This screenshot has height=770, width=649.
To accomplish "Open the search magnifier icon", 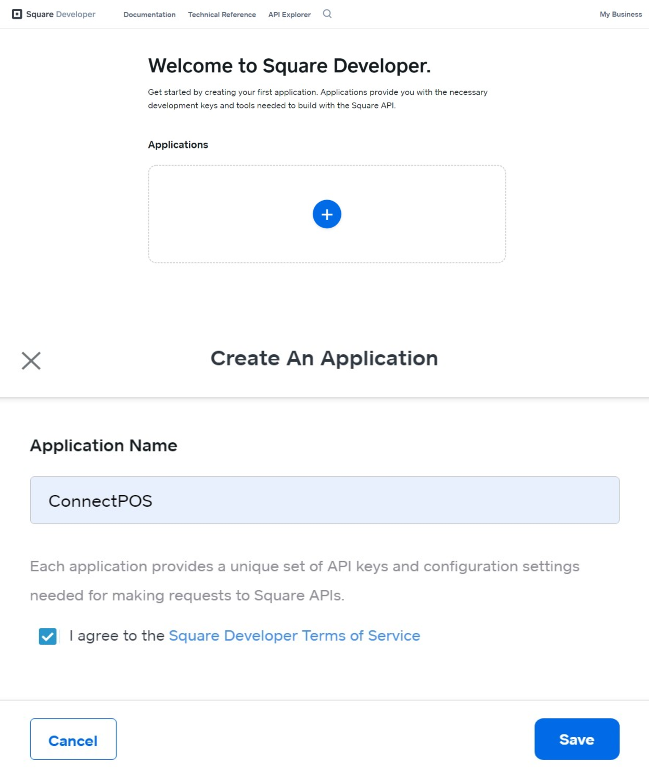I will [x=327, y=14].
